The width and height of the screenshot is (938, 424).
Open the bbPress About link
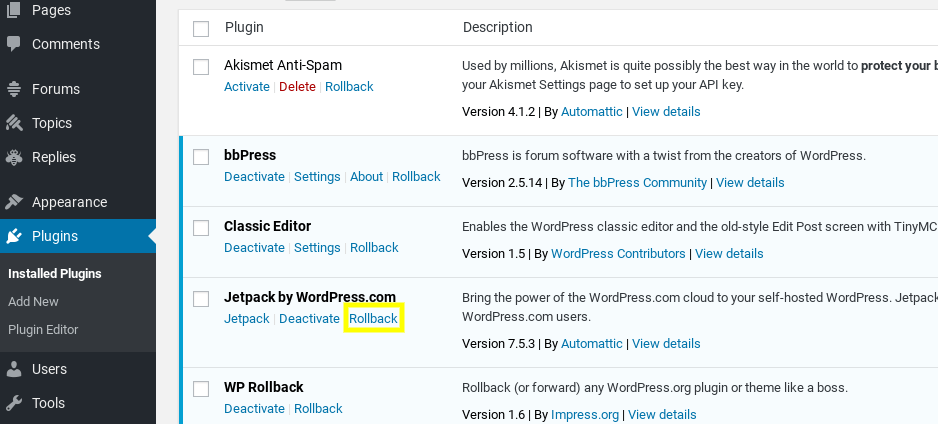(366, 177)
